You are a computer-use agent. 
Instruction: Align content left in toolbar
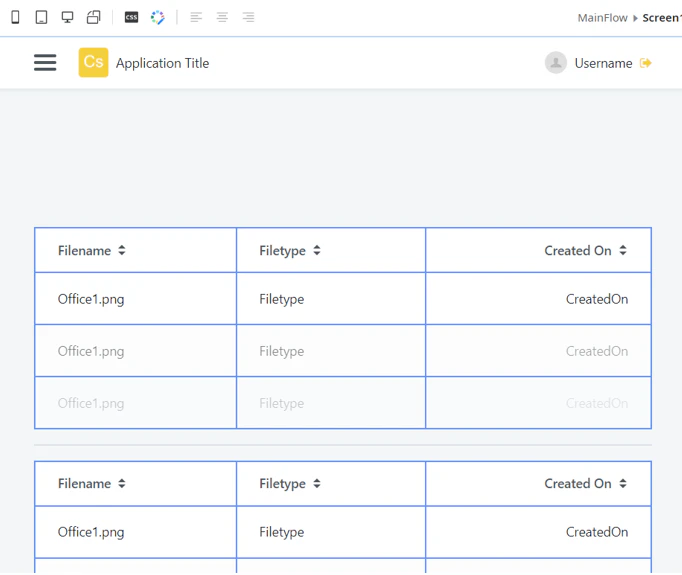click(x=196, y=17)
